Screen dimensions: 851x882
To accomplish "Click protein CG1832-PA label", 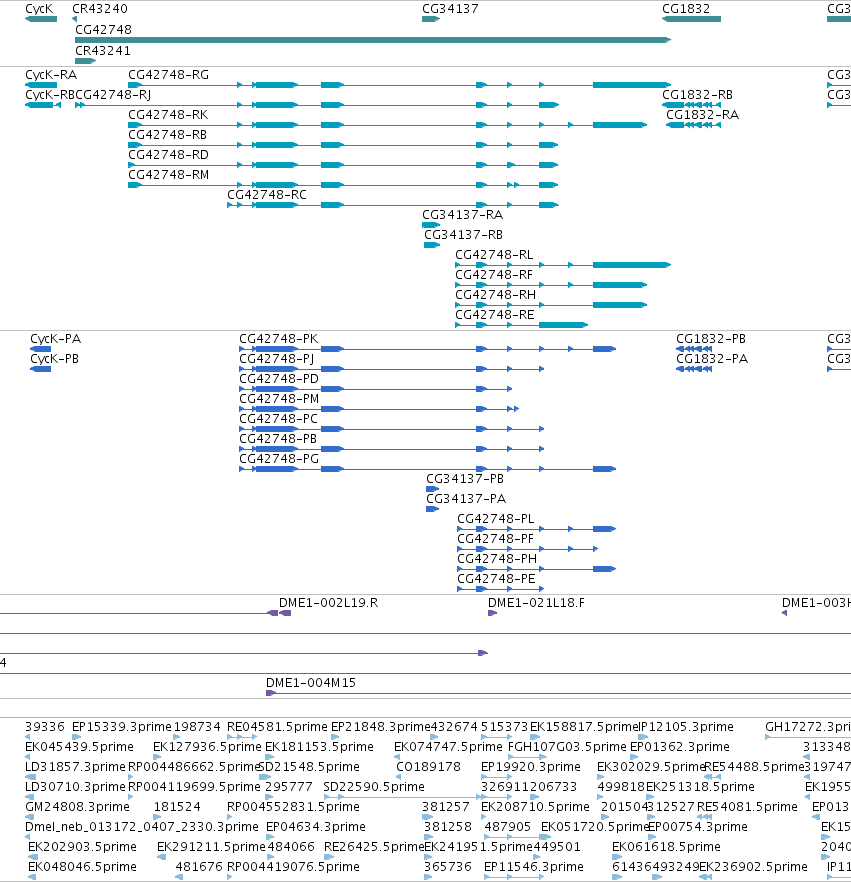I will 712,359.
